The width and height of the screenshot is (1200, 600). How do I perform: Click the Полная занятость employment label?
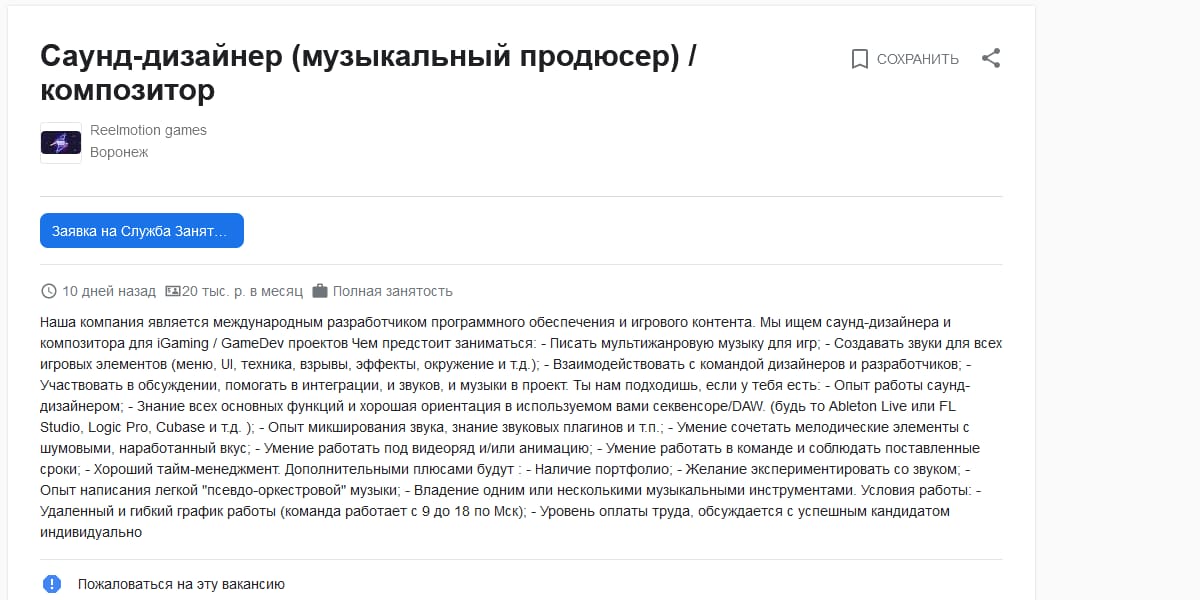[x=393, y=291]
